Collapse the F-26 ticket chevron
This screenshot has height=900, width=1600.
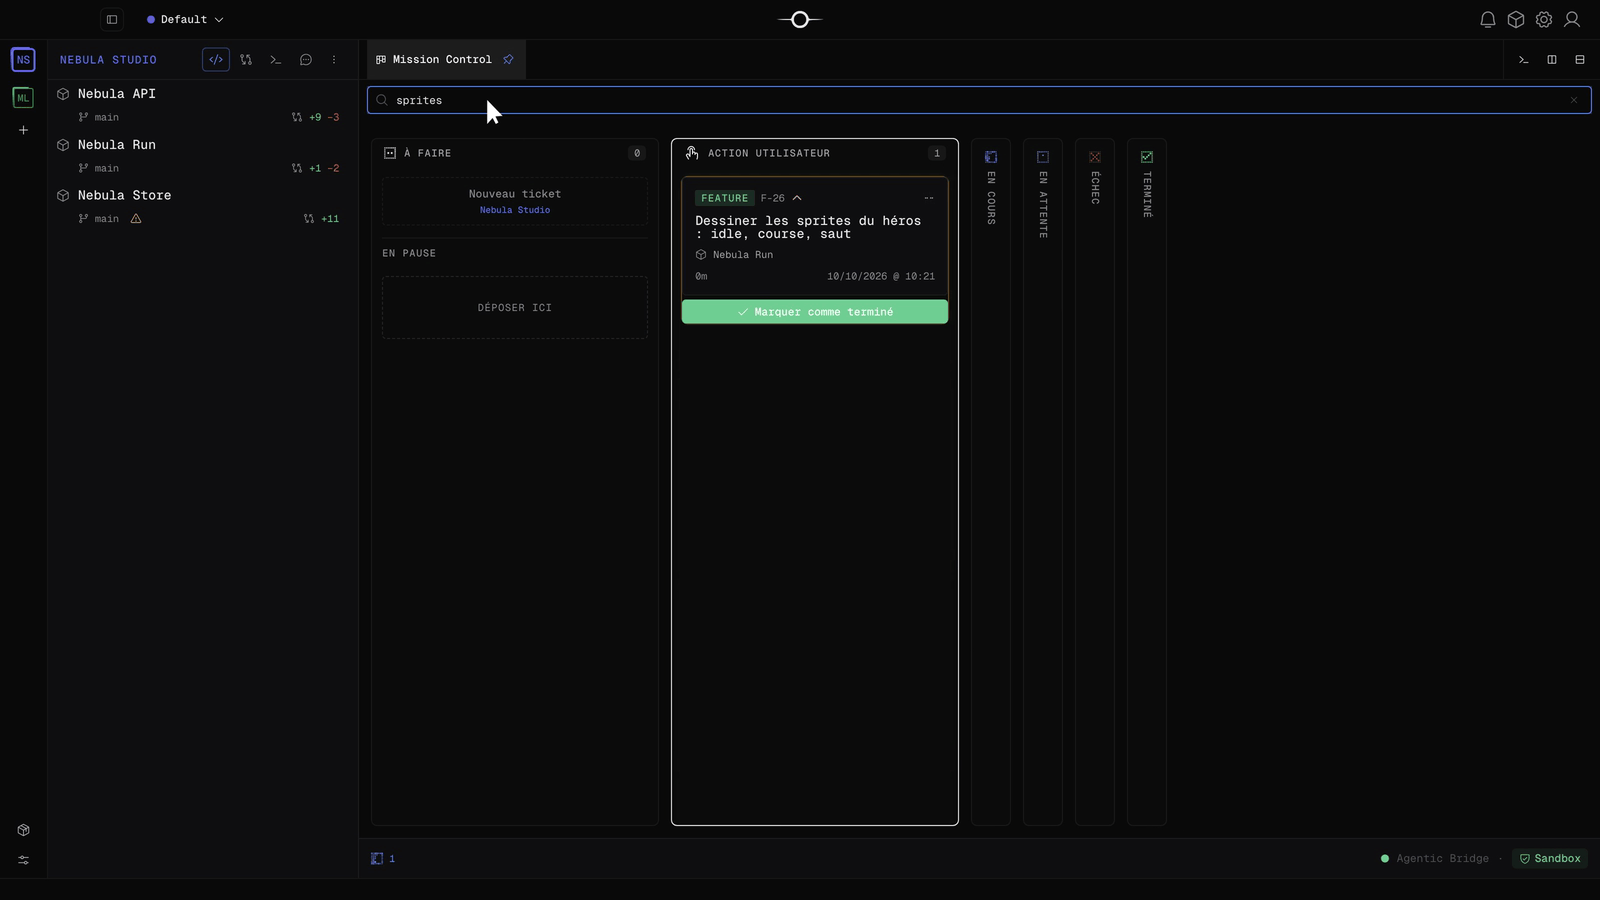pos(797,198)
